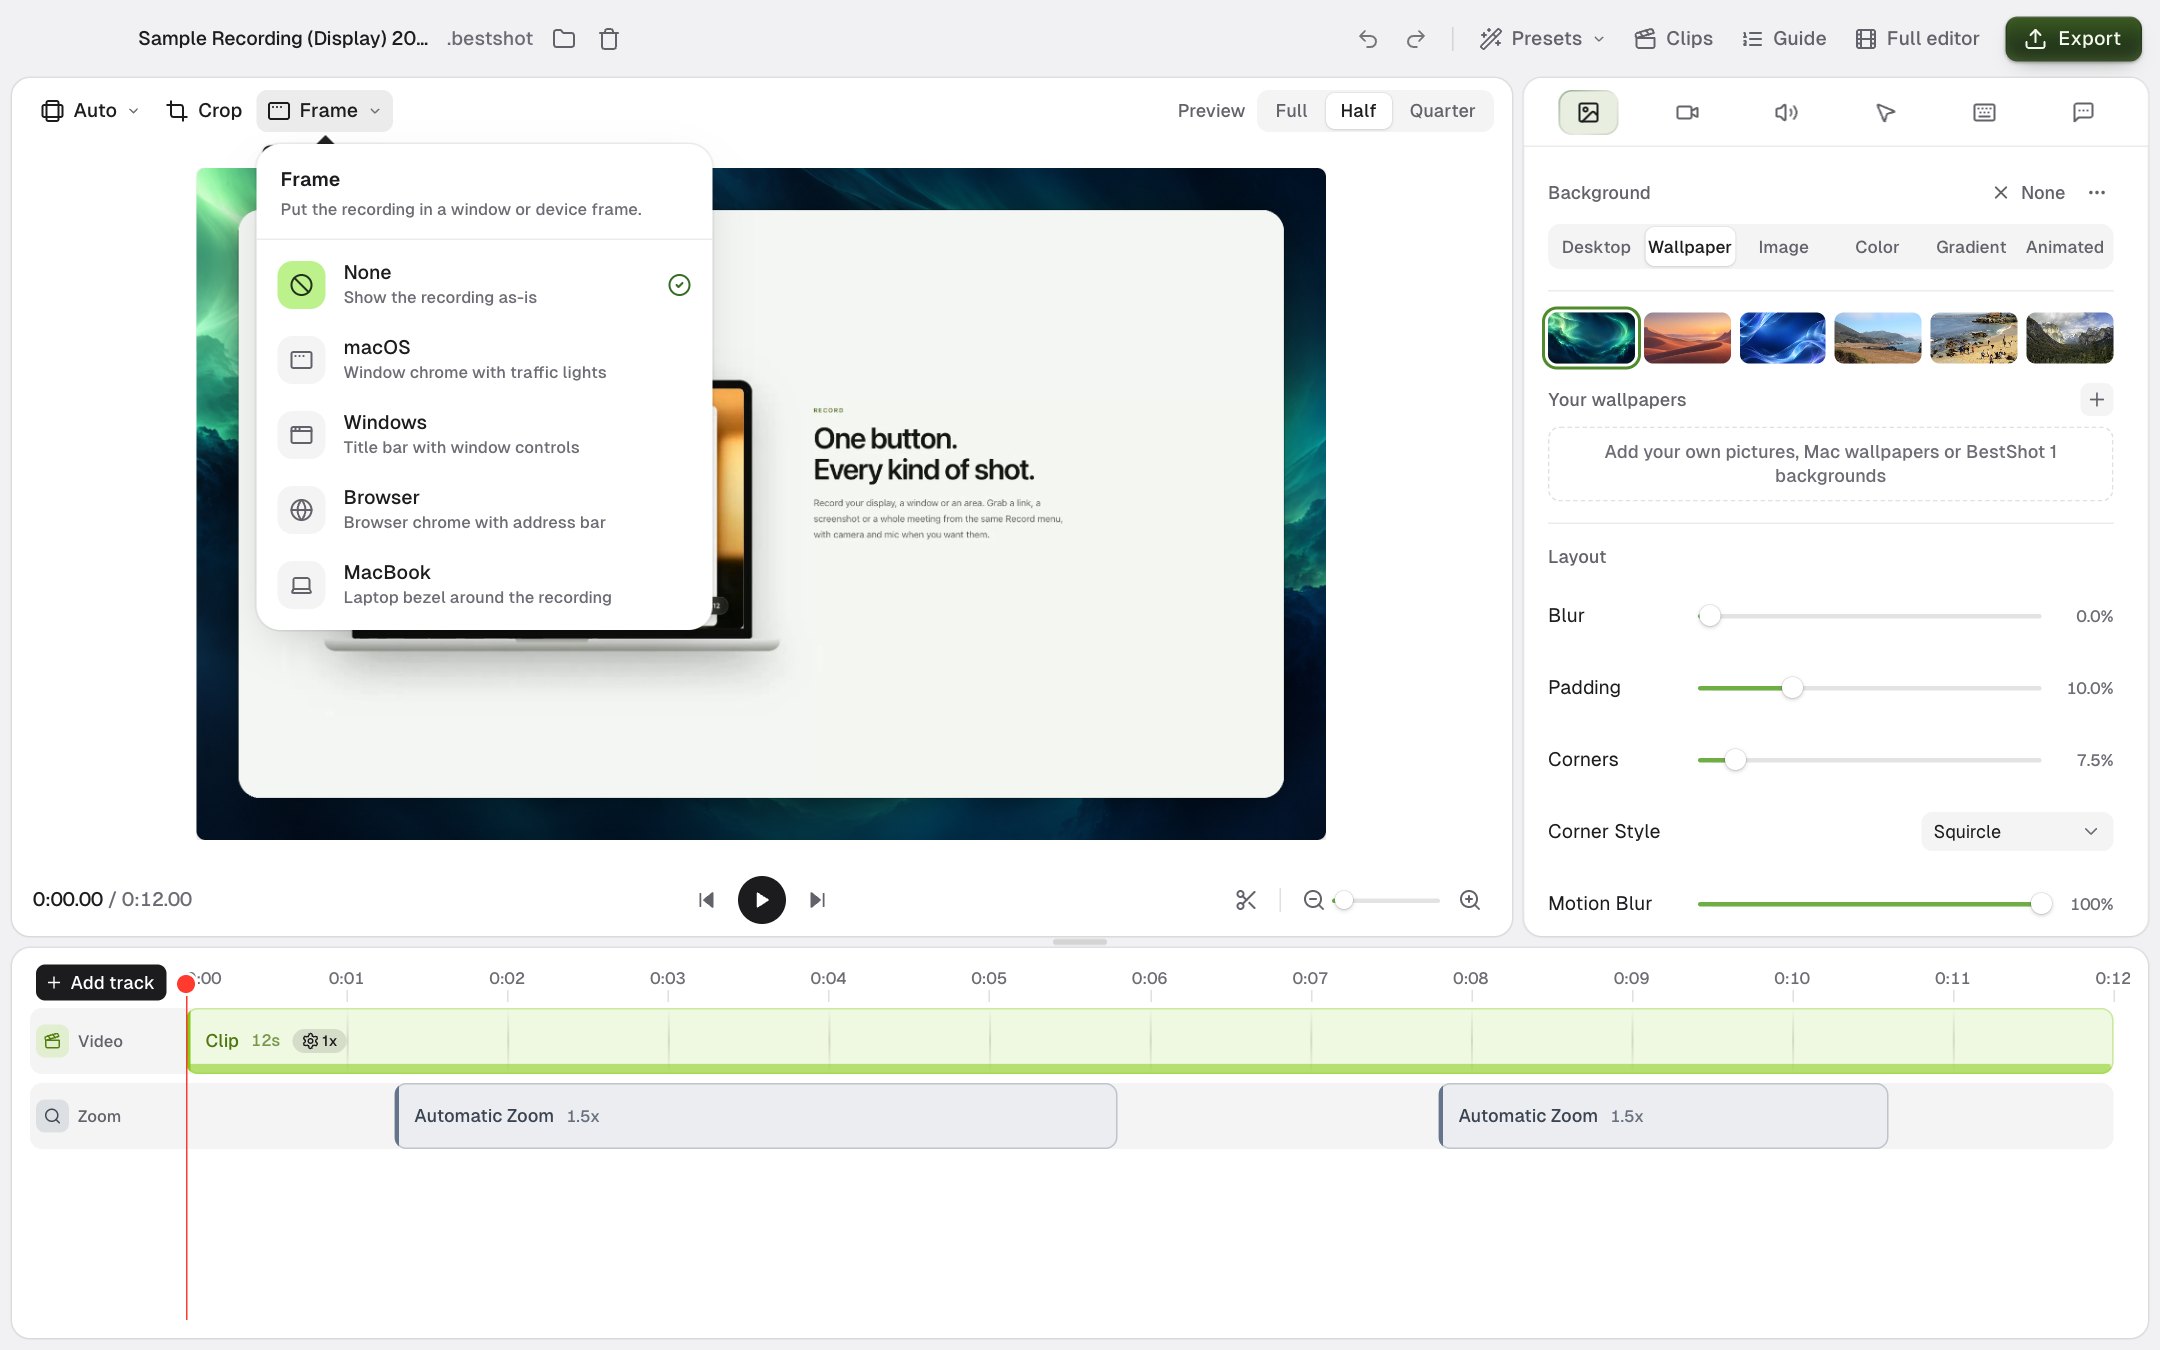Click the scissors split tool
Viewport: 2160px width, 1350px height.
1245,900
